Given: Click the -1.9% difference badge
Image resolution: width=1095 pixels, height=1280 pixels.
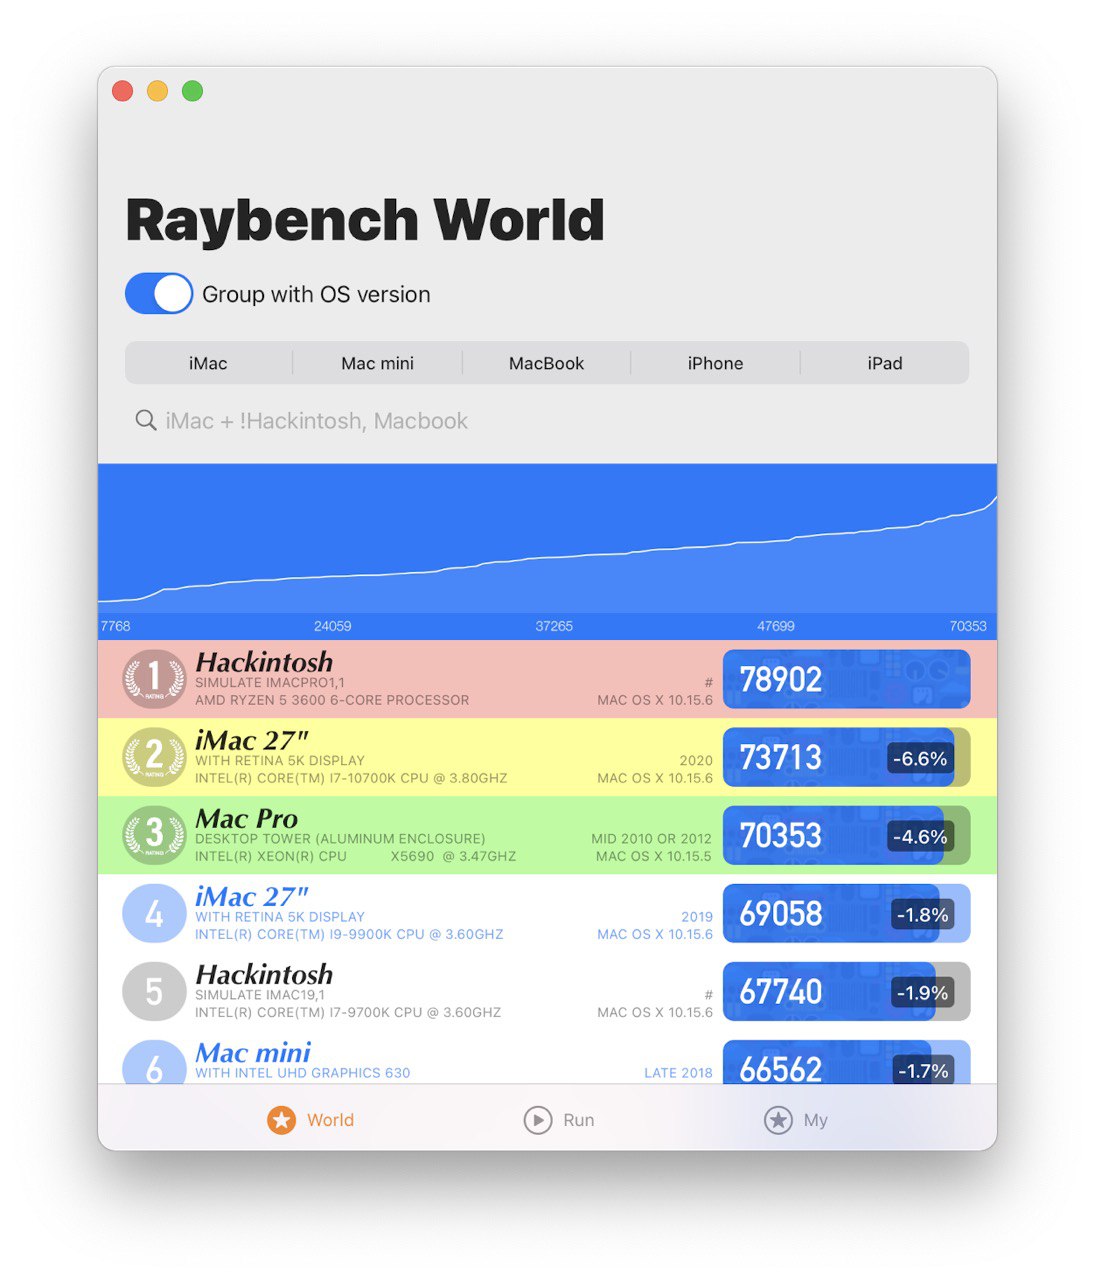Looking at the screenshot, I should pos(922,993).
